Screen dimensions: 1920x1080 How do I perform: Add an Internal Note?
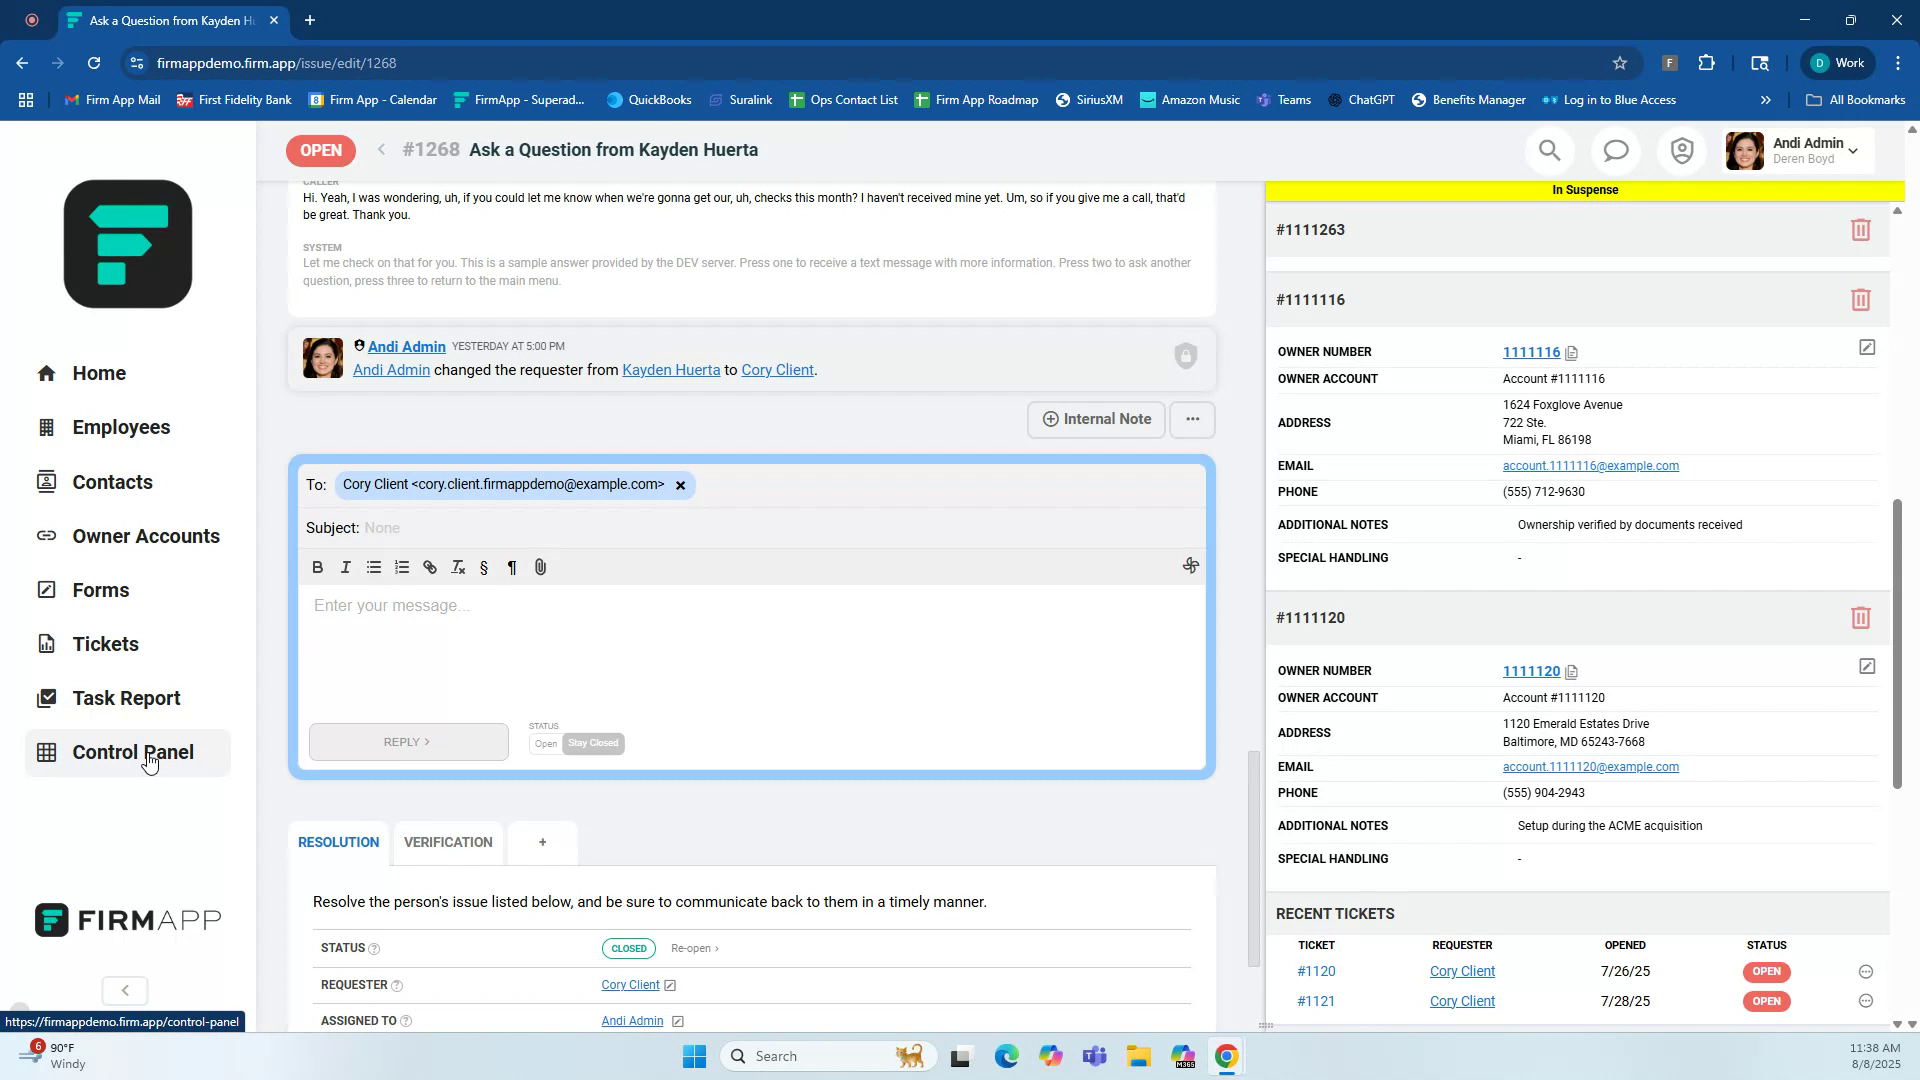click(1096, 419)
